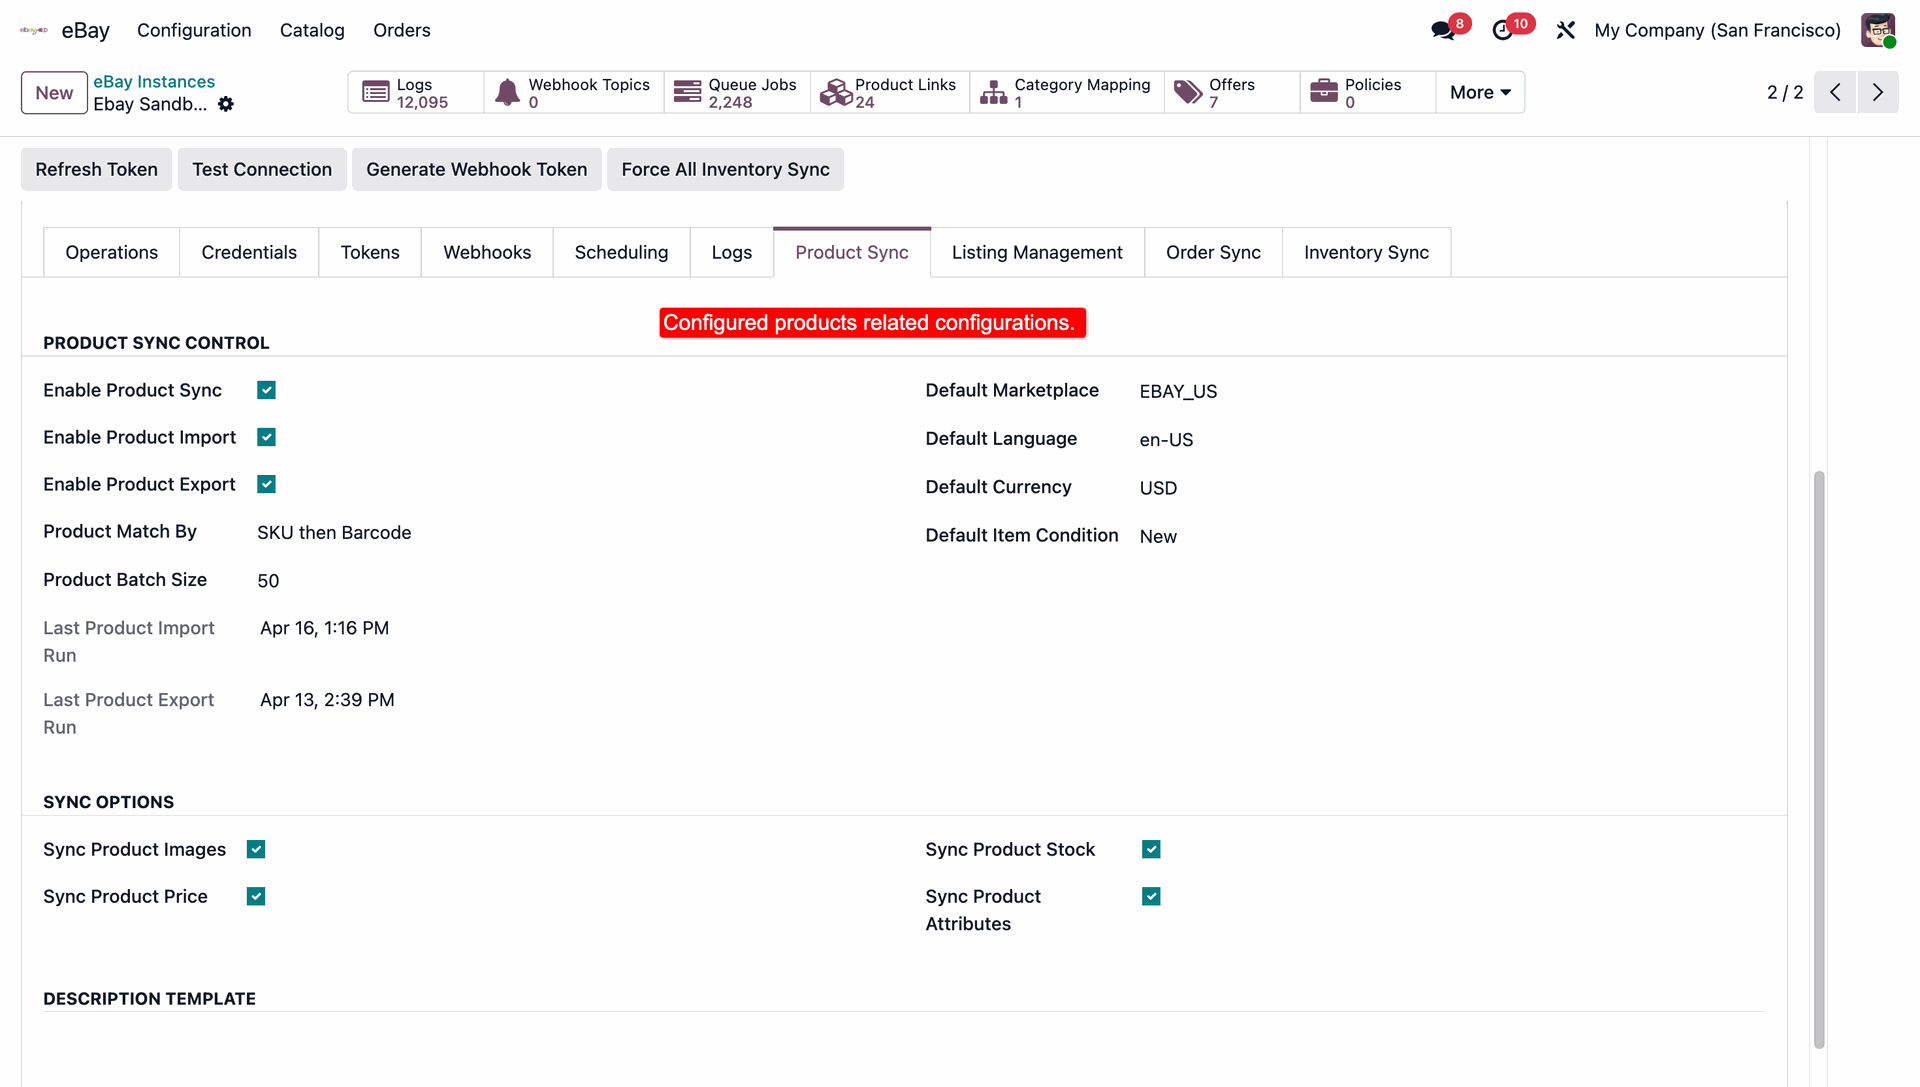Toggle the Enable Product Sync checkbox
Screen dimensions: 1920x1087
tap(266, 390)
